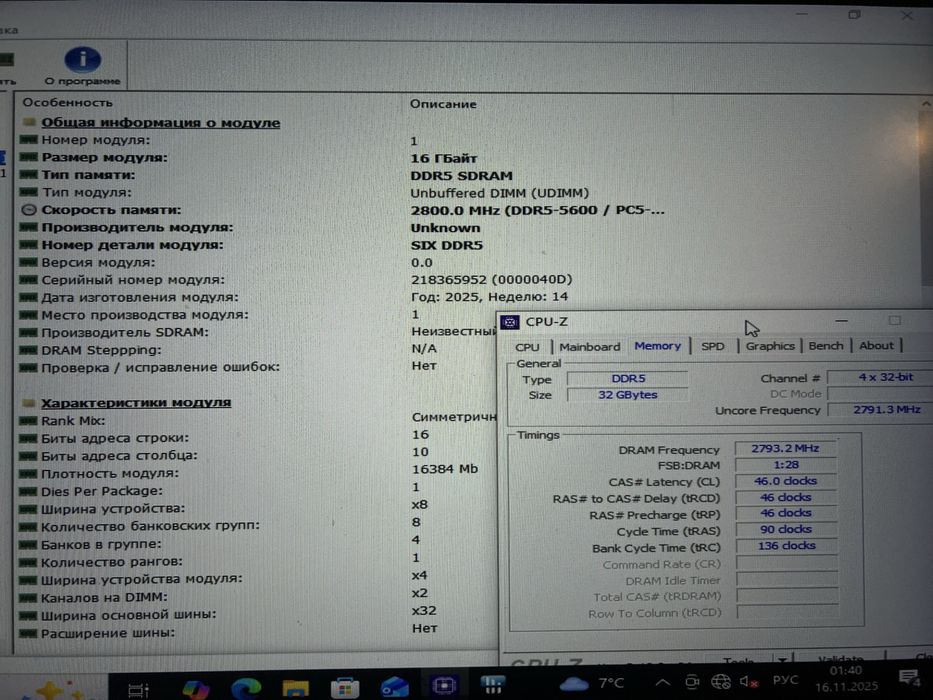Expand the system tray hidden icons chevron
Image resolution: width=933 pixels, height=700 pixels.
tap(662, 683)
